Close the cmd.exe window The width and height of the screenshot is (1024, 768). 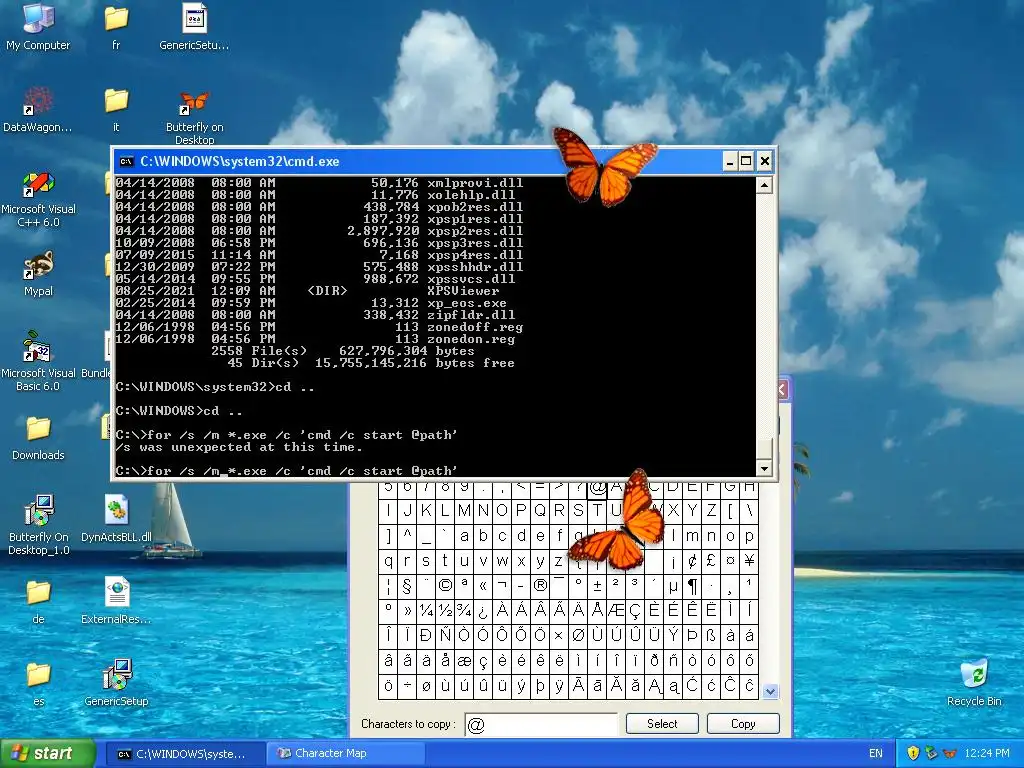pyautogui.click(x=765, y=161)
